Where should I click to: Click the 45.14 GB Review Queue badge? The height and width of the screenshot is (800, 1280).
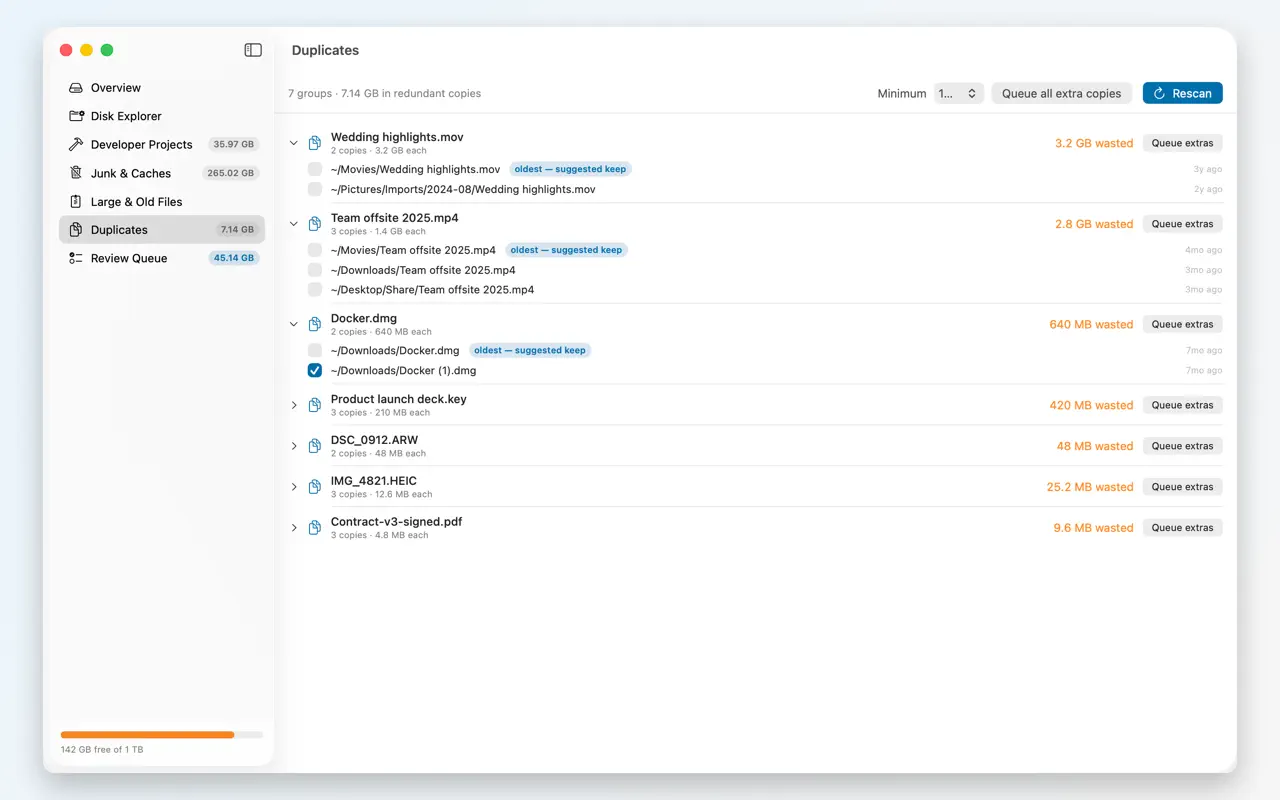[234, 258]
